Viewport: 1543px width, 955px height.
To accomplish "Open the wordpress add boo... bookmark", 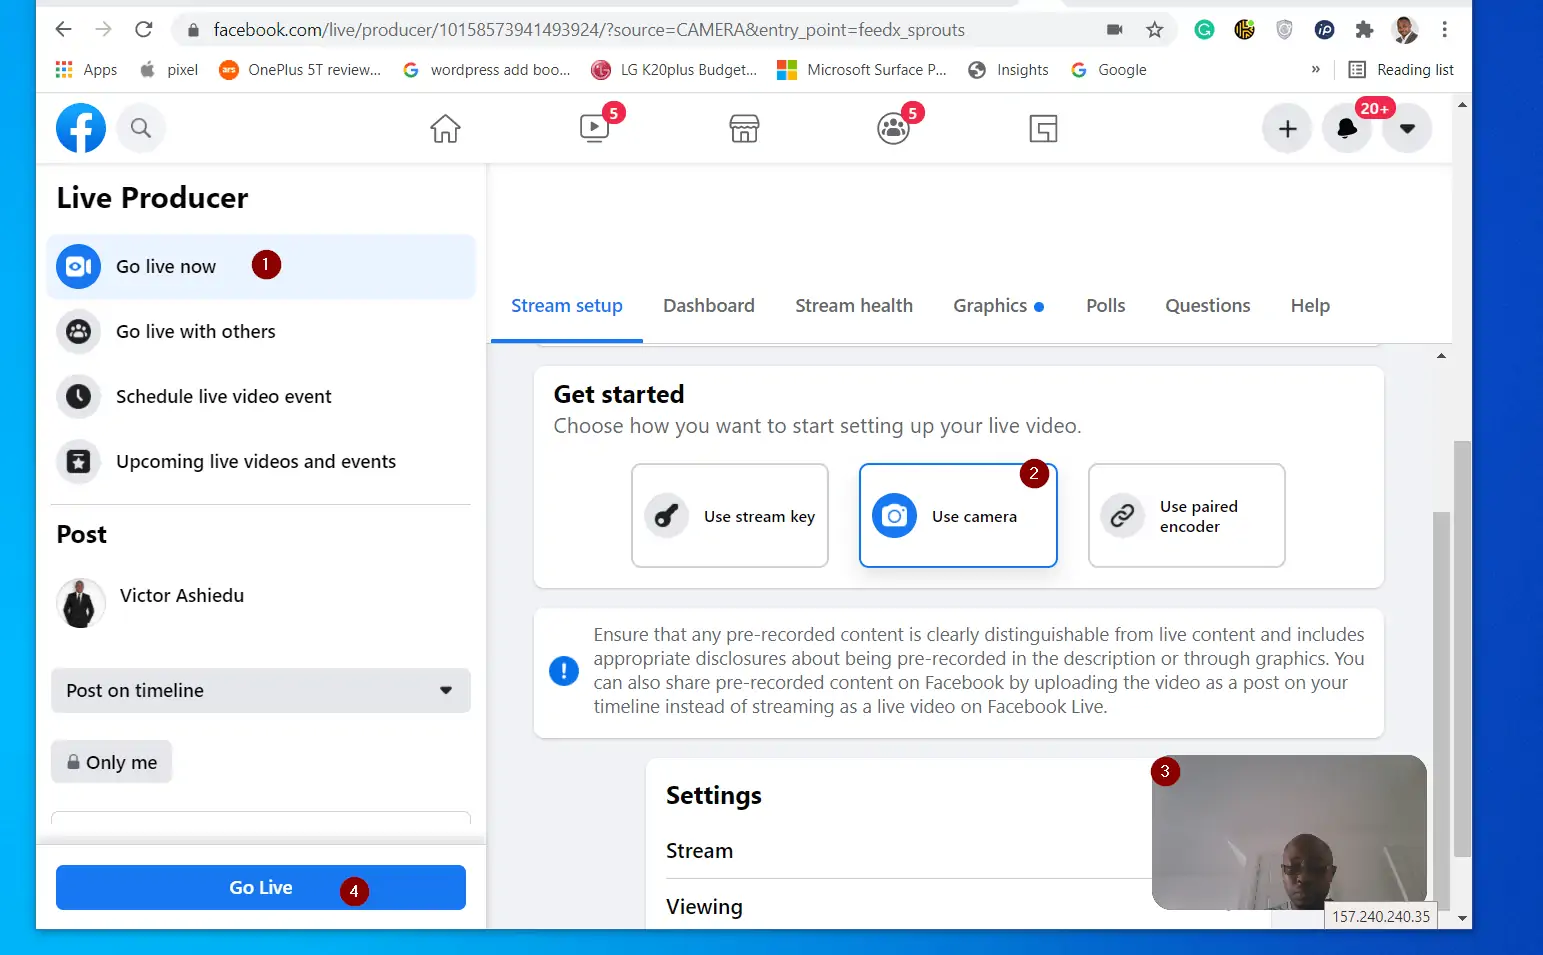I will [487, 70].
